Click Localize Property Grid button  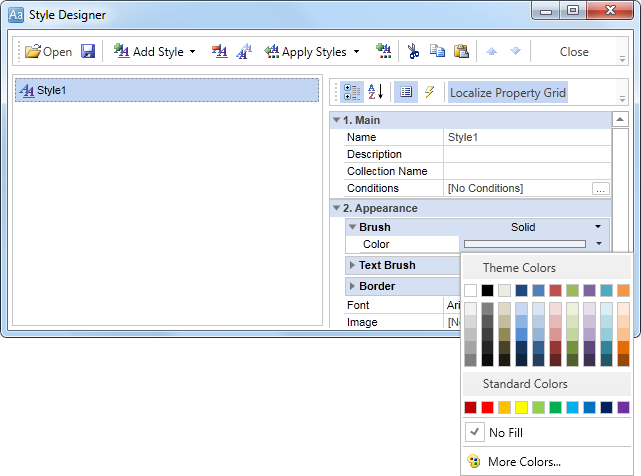508,93
